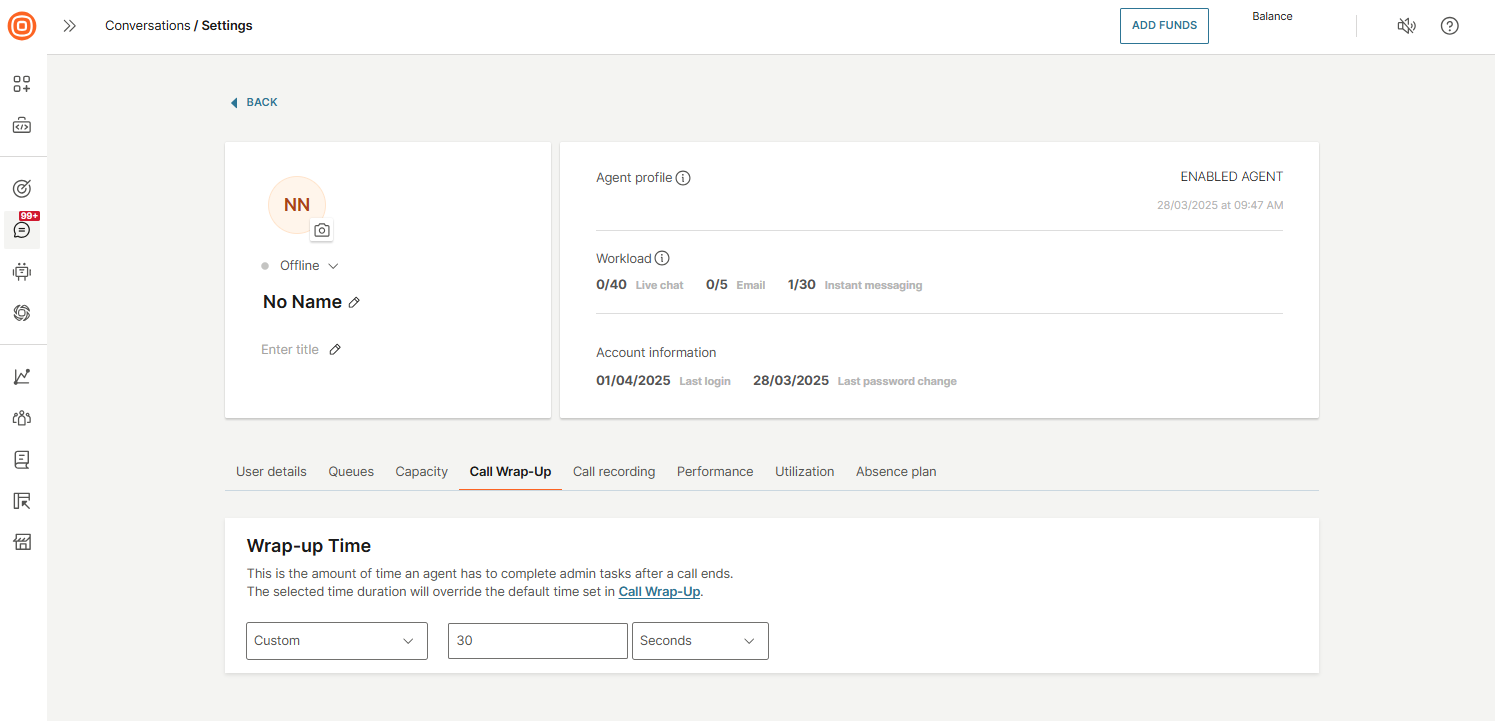The image size is (1495, 721).
Task: Open the arrow-in-frame icon below the book icon
Action: [22, 501]
